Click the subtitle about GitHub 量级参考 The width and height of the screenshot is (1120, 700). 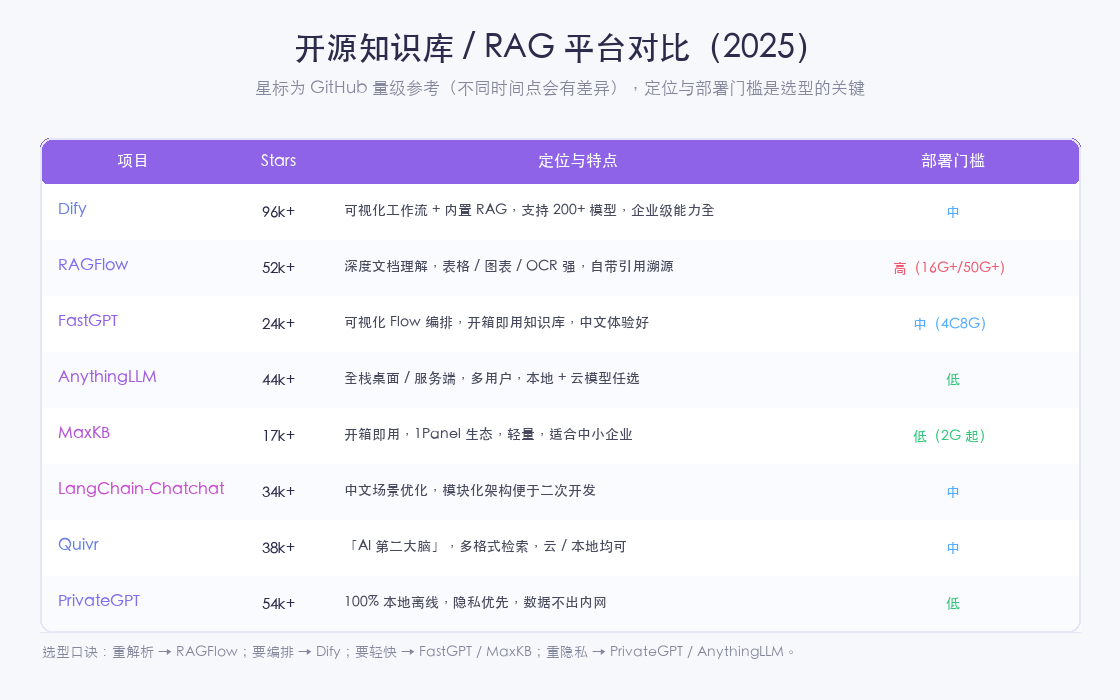[x=560, y=88]
